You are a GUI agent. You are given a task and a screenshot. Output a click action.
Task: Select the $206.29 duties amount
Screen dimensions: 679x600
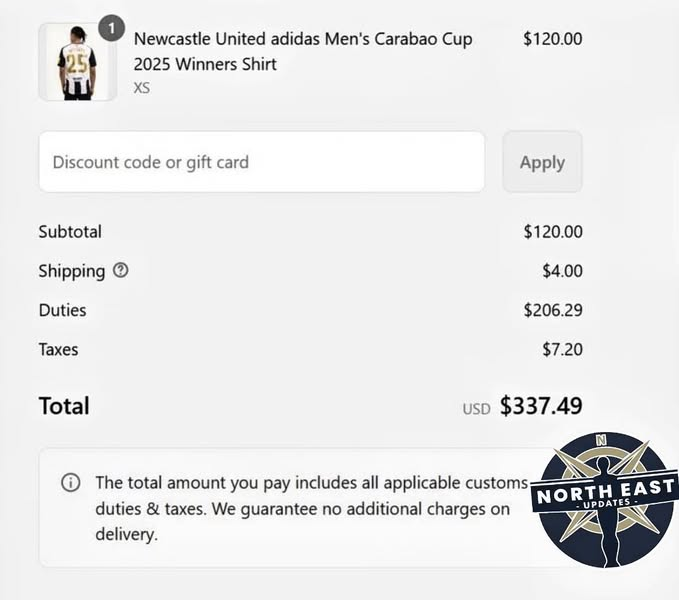(x=553, y=310)
